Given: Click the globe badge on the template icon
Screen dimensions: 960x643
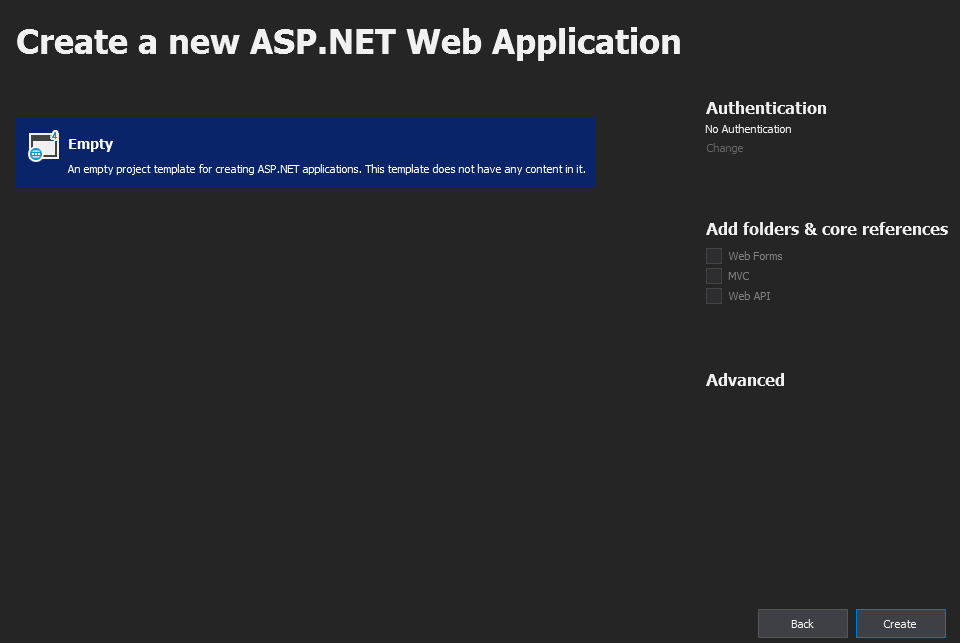Looking at the screenshot, I should (36, 155).
